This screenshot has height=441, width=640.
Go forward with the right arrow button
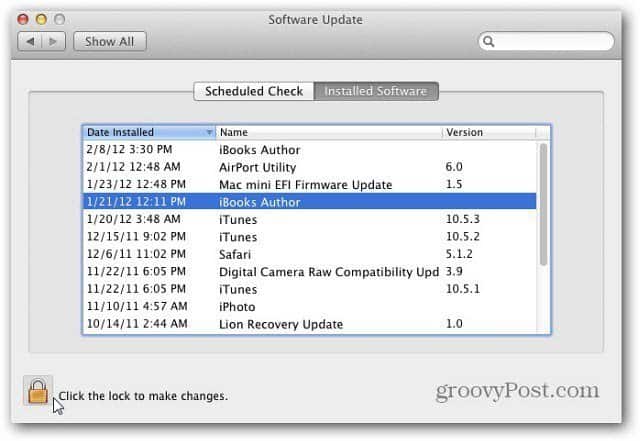click(53, 41)
